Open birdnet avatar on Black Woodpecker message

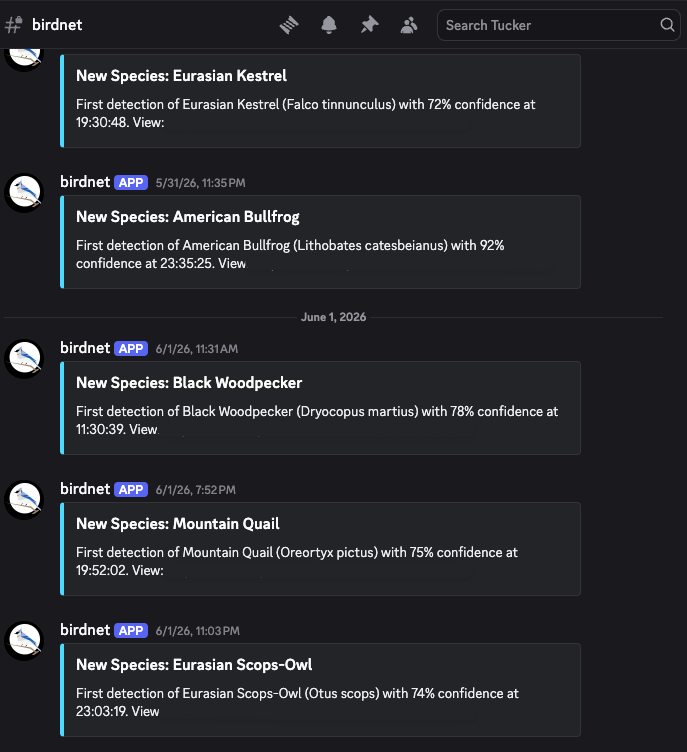pos(24,359)
